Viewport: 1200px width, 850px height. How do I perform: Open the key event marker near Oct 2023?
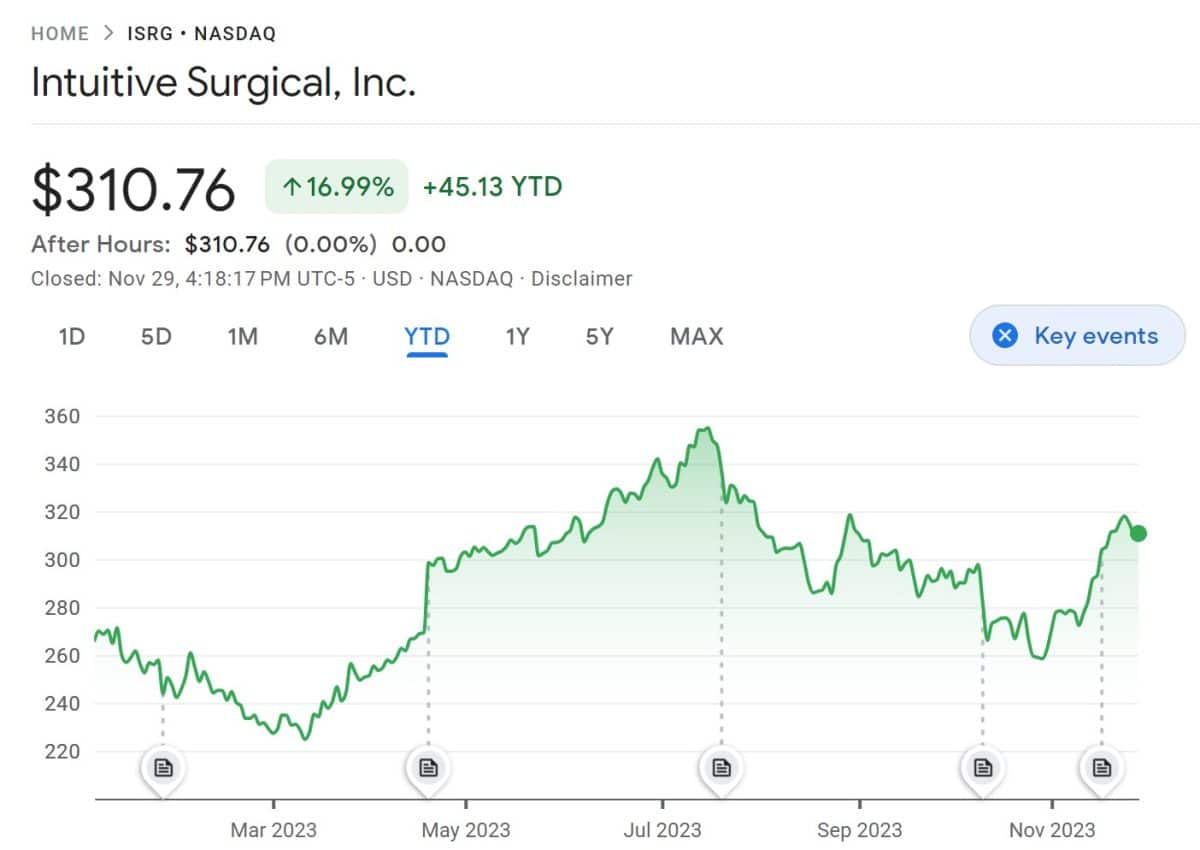[982, 767]
